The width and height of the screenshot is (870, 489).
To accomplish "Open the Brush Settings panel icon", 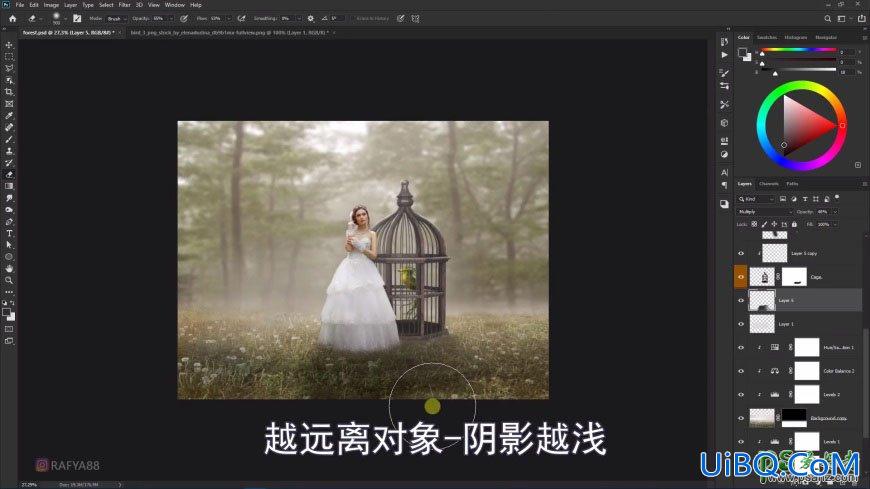I will [724, 73].
